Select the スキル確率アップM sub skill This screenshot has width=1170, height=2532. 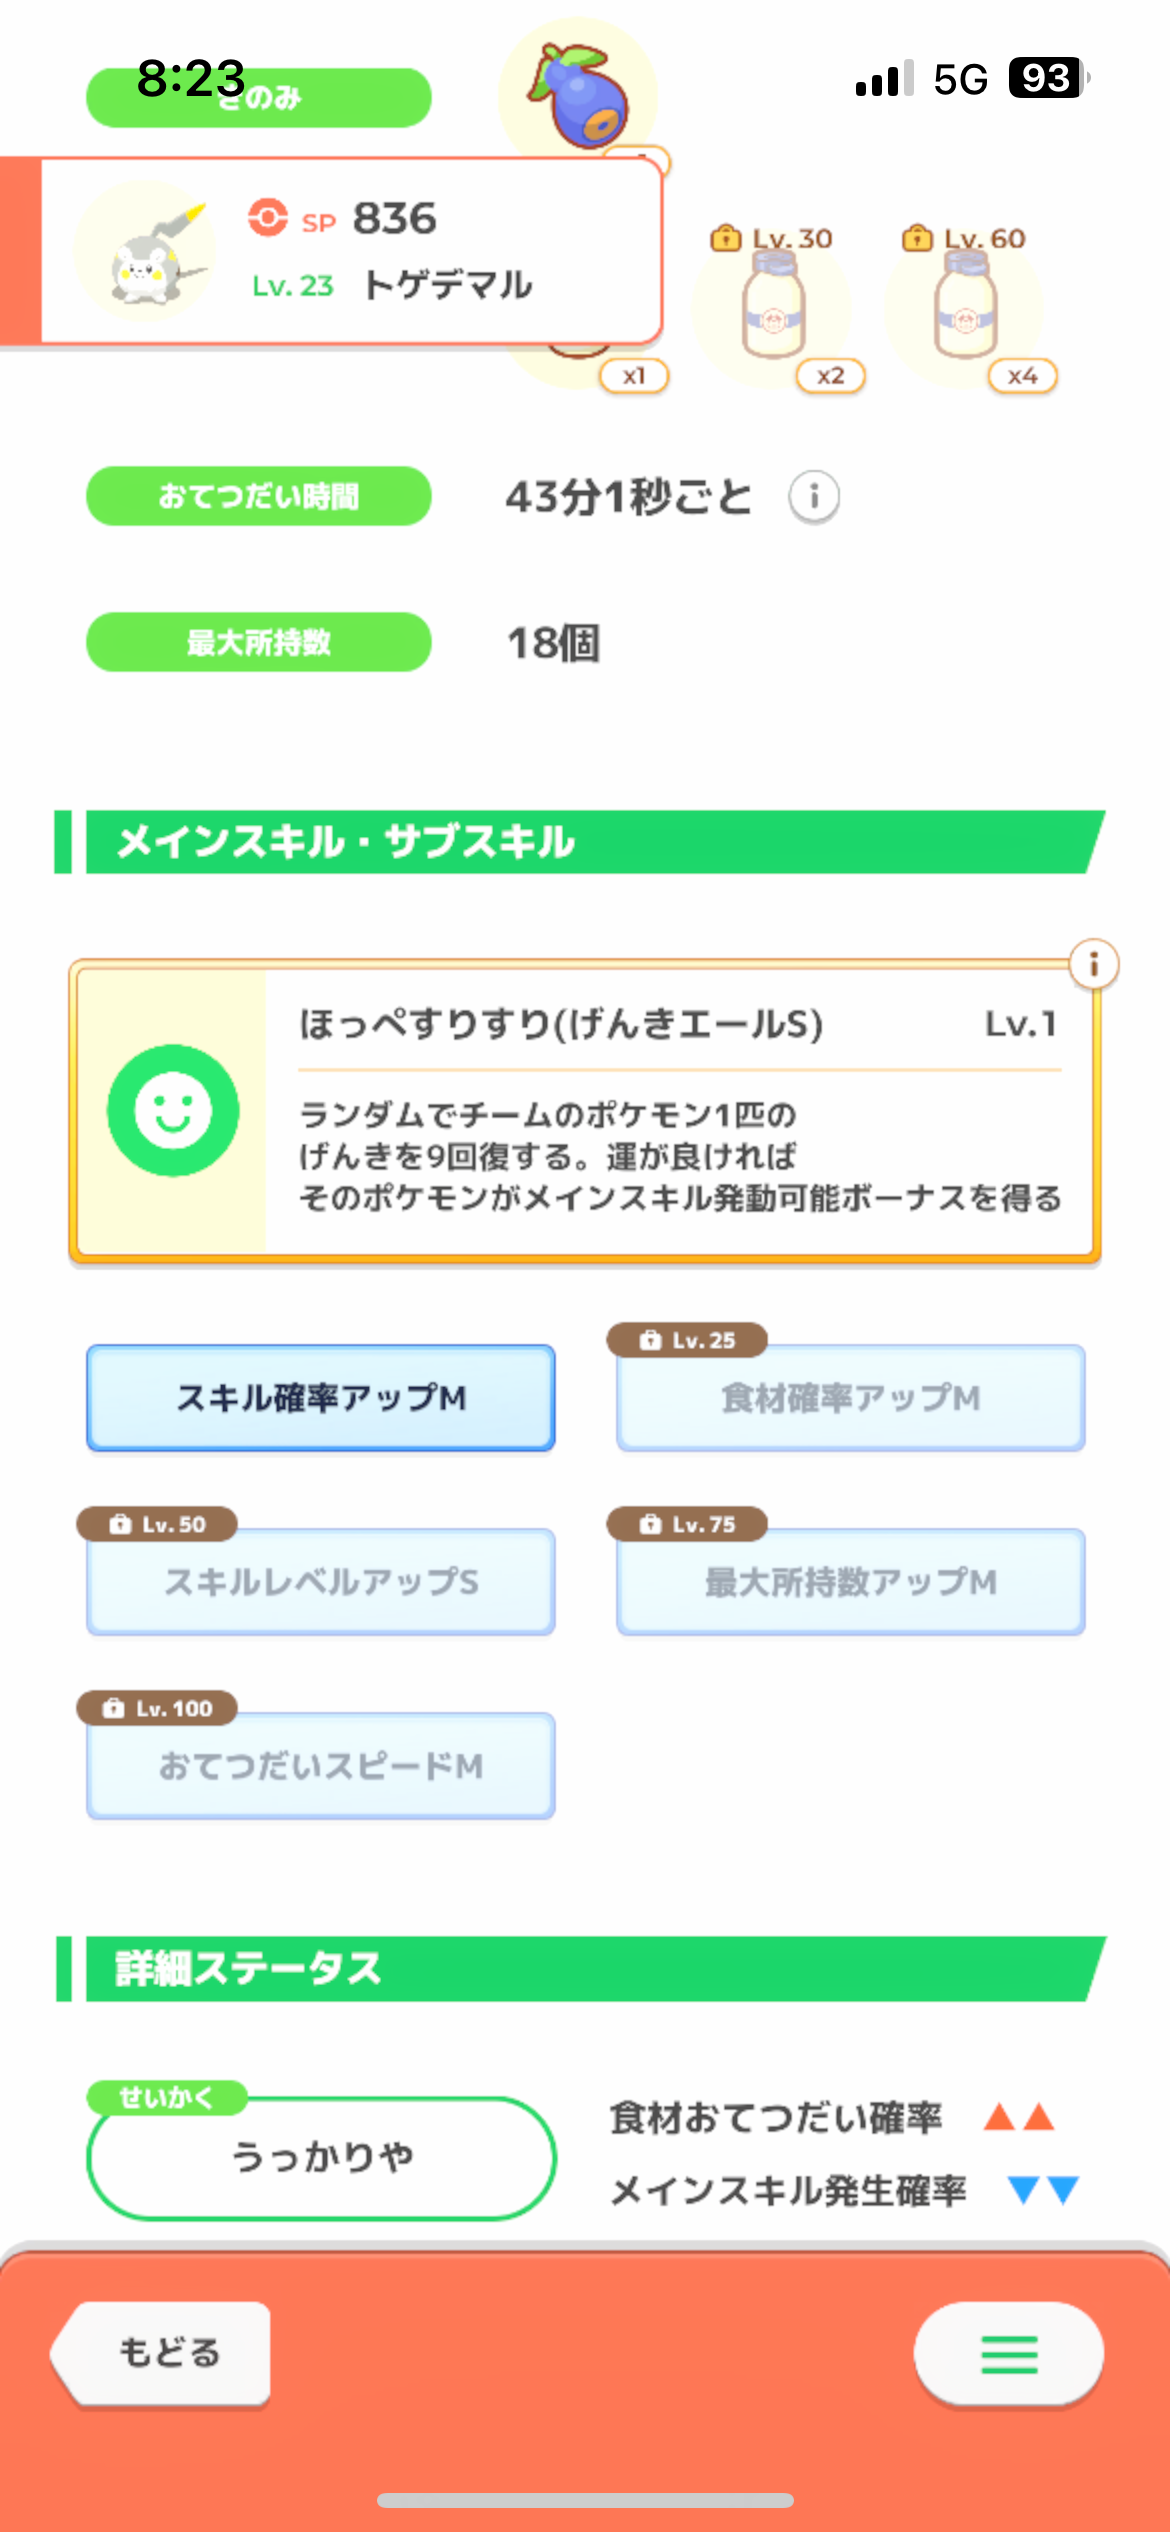321,1398
